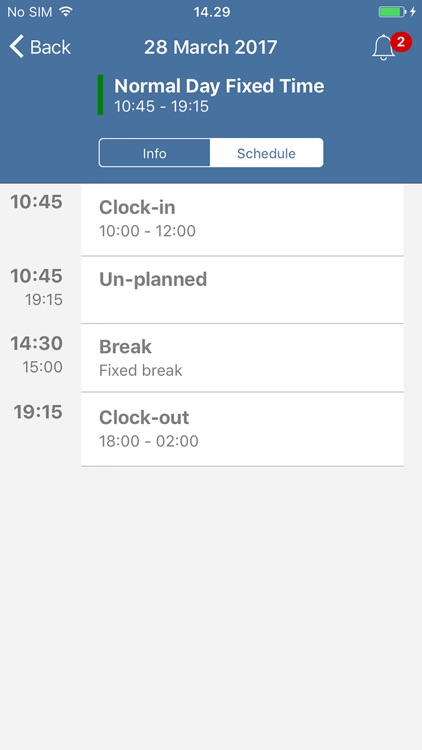This screenshot has height=750, width=422.
Task: Select the Un-planned schedule row
Action: [x=242, y=290]
